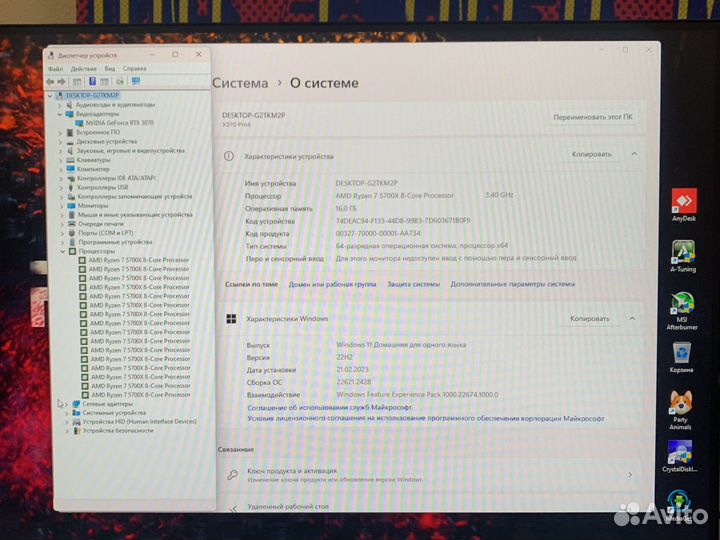The image size is (720, 540).
Task: Open the A-Tuning desktop shortcut
Action: click(x=683, y=256)
